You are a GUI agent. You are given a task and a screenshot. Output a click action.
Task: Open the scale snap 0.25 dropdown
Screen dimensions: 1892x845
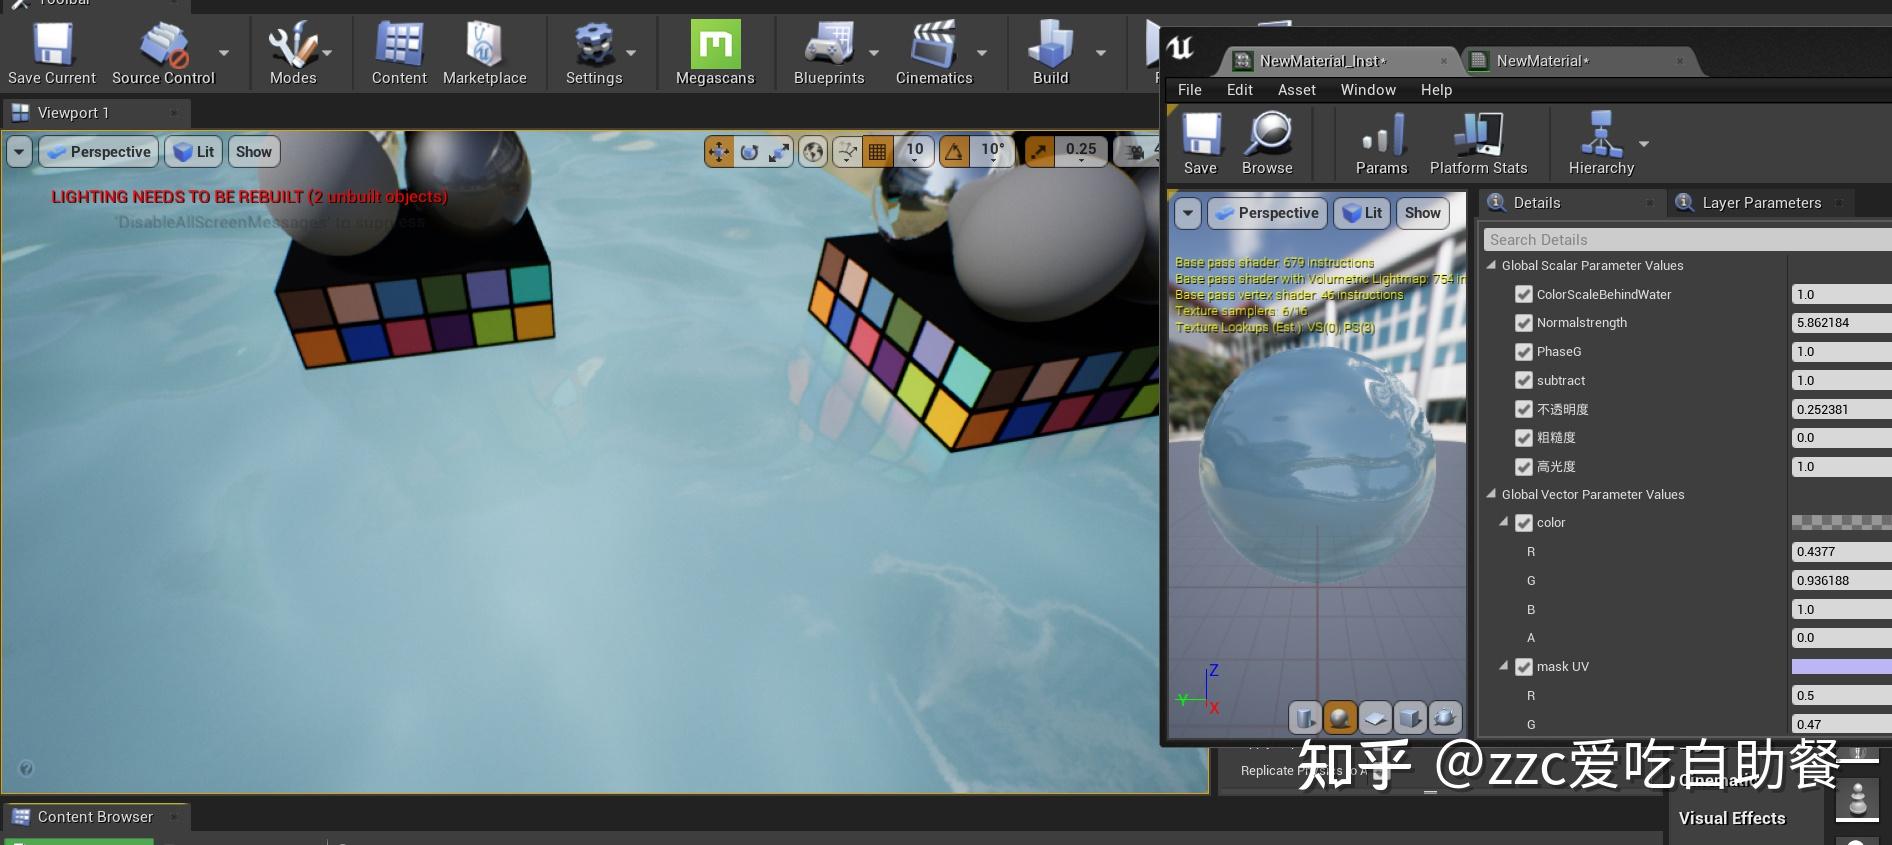point(1081,152)
